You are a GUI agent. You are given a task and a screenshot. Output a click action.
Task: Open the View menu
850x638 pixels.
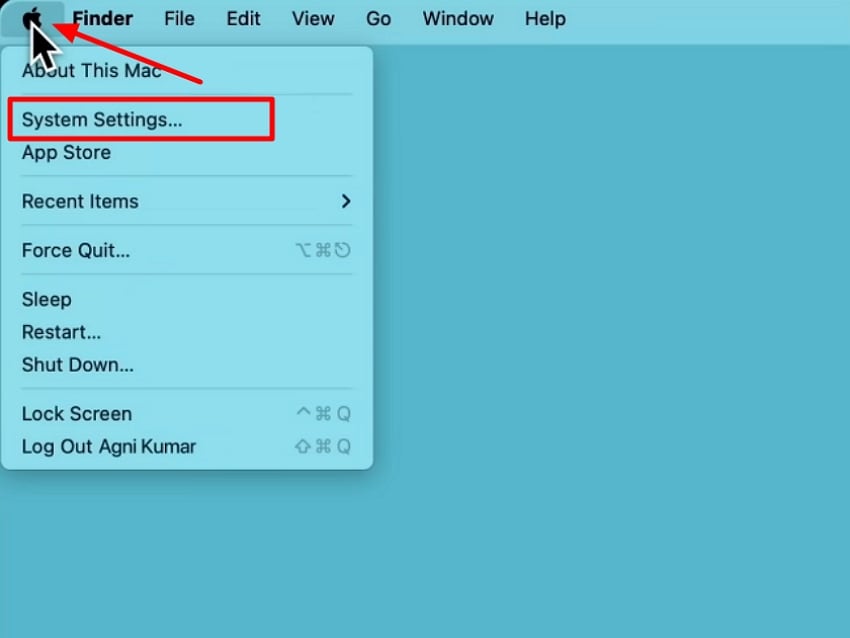(x=313, y=18)
